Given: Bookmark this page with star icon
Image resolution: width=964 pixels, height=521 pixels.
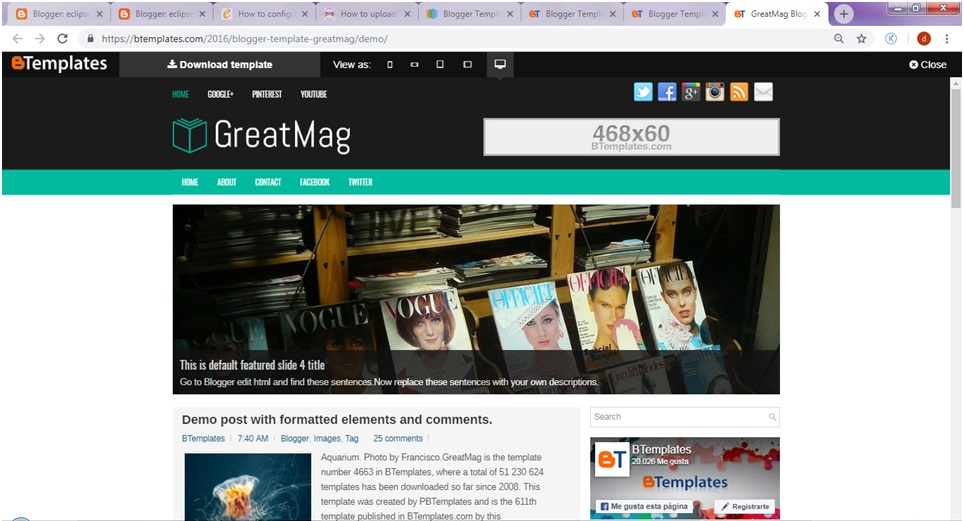Looking at the screenshot, I should [861, 39].
